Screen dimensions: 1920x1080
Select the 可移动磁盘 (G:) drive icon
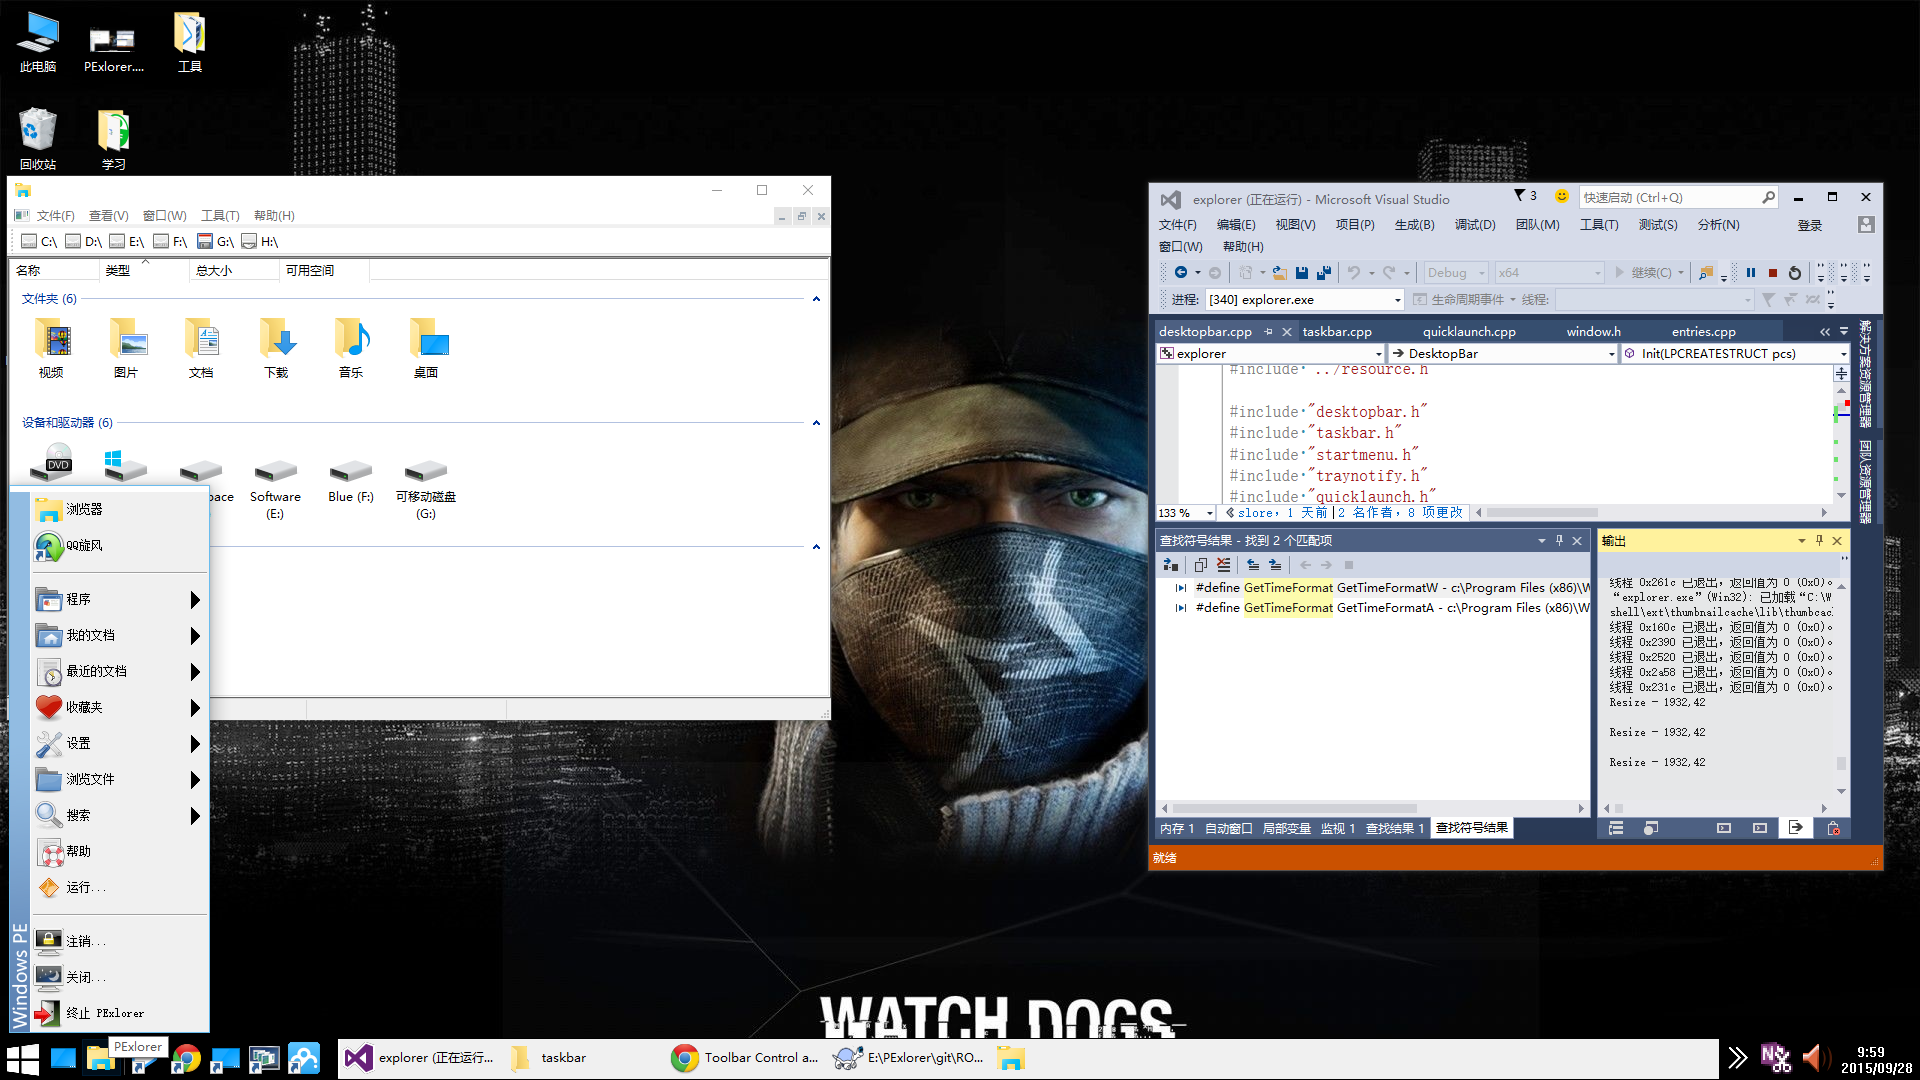[425, 490]
